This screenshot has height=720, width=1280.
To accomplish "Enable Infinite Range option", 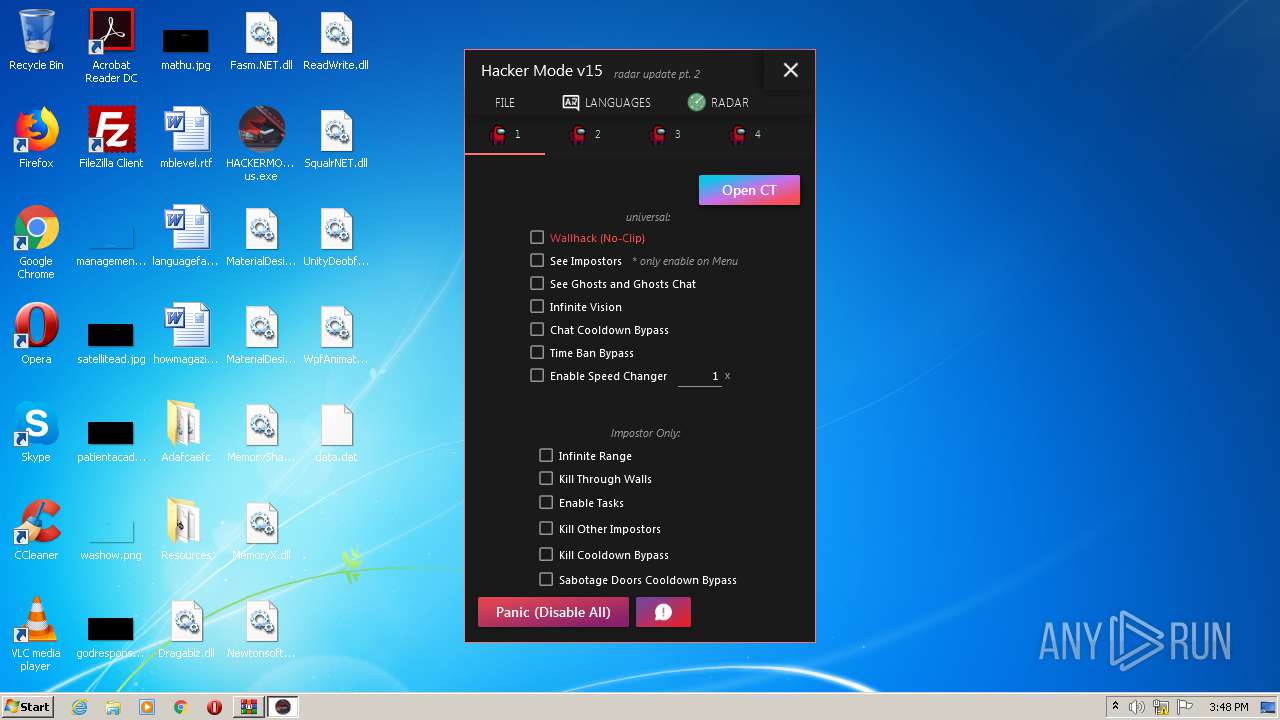I will pyautogui.click(x=546, y=455).
